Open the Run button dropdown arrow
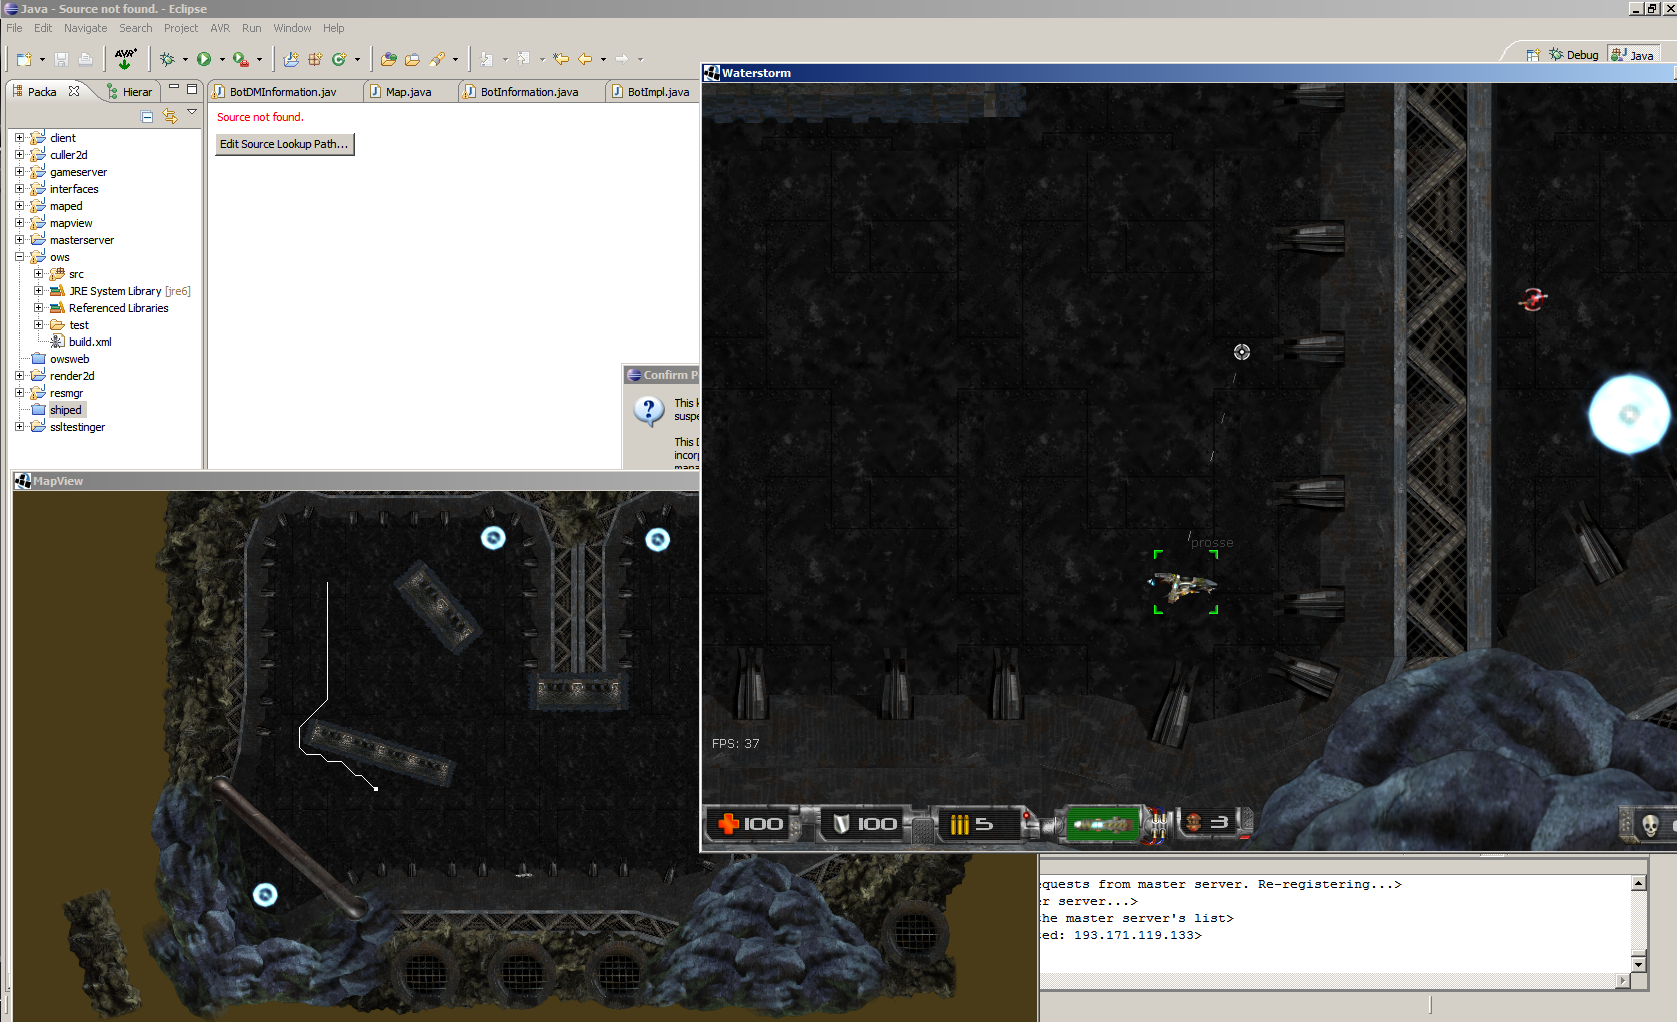This screenshot has height=1022, width=1677. point(222,59)
